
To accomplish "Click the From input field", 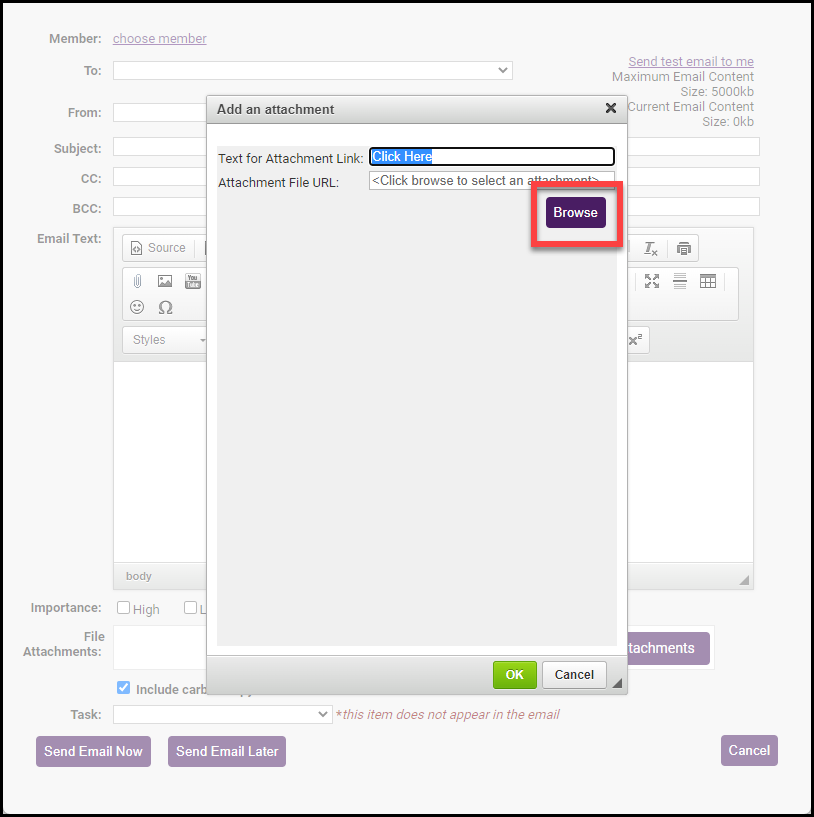I will pyautogui.click(x=160, y=112).
